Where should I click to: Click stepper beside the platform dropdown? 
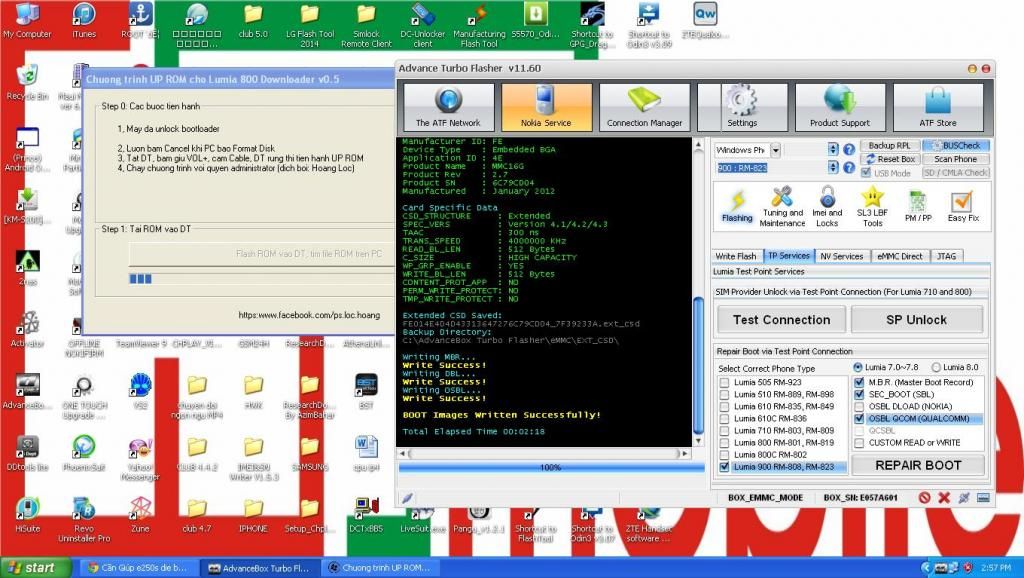833,150
